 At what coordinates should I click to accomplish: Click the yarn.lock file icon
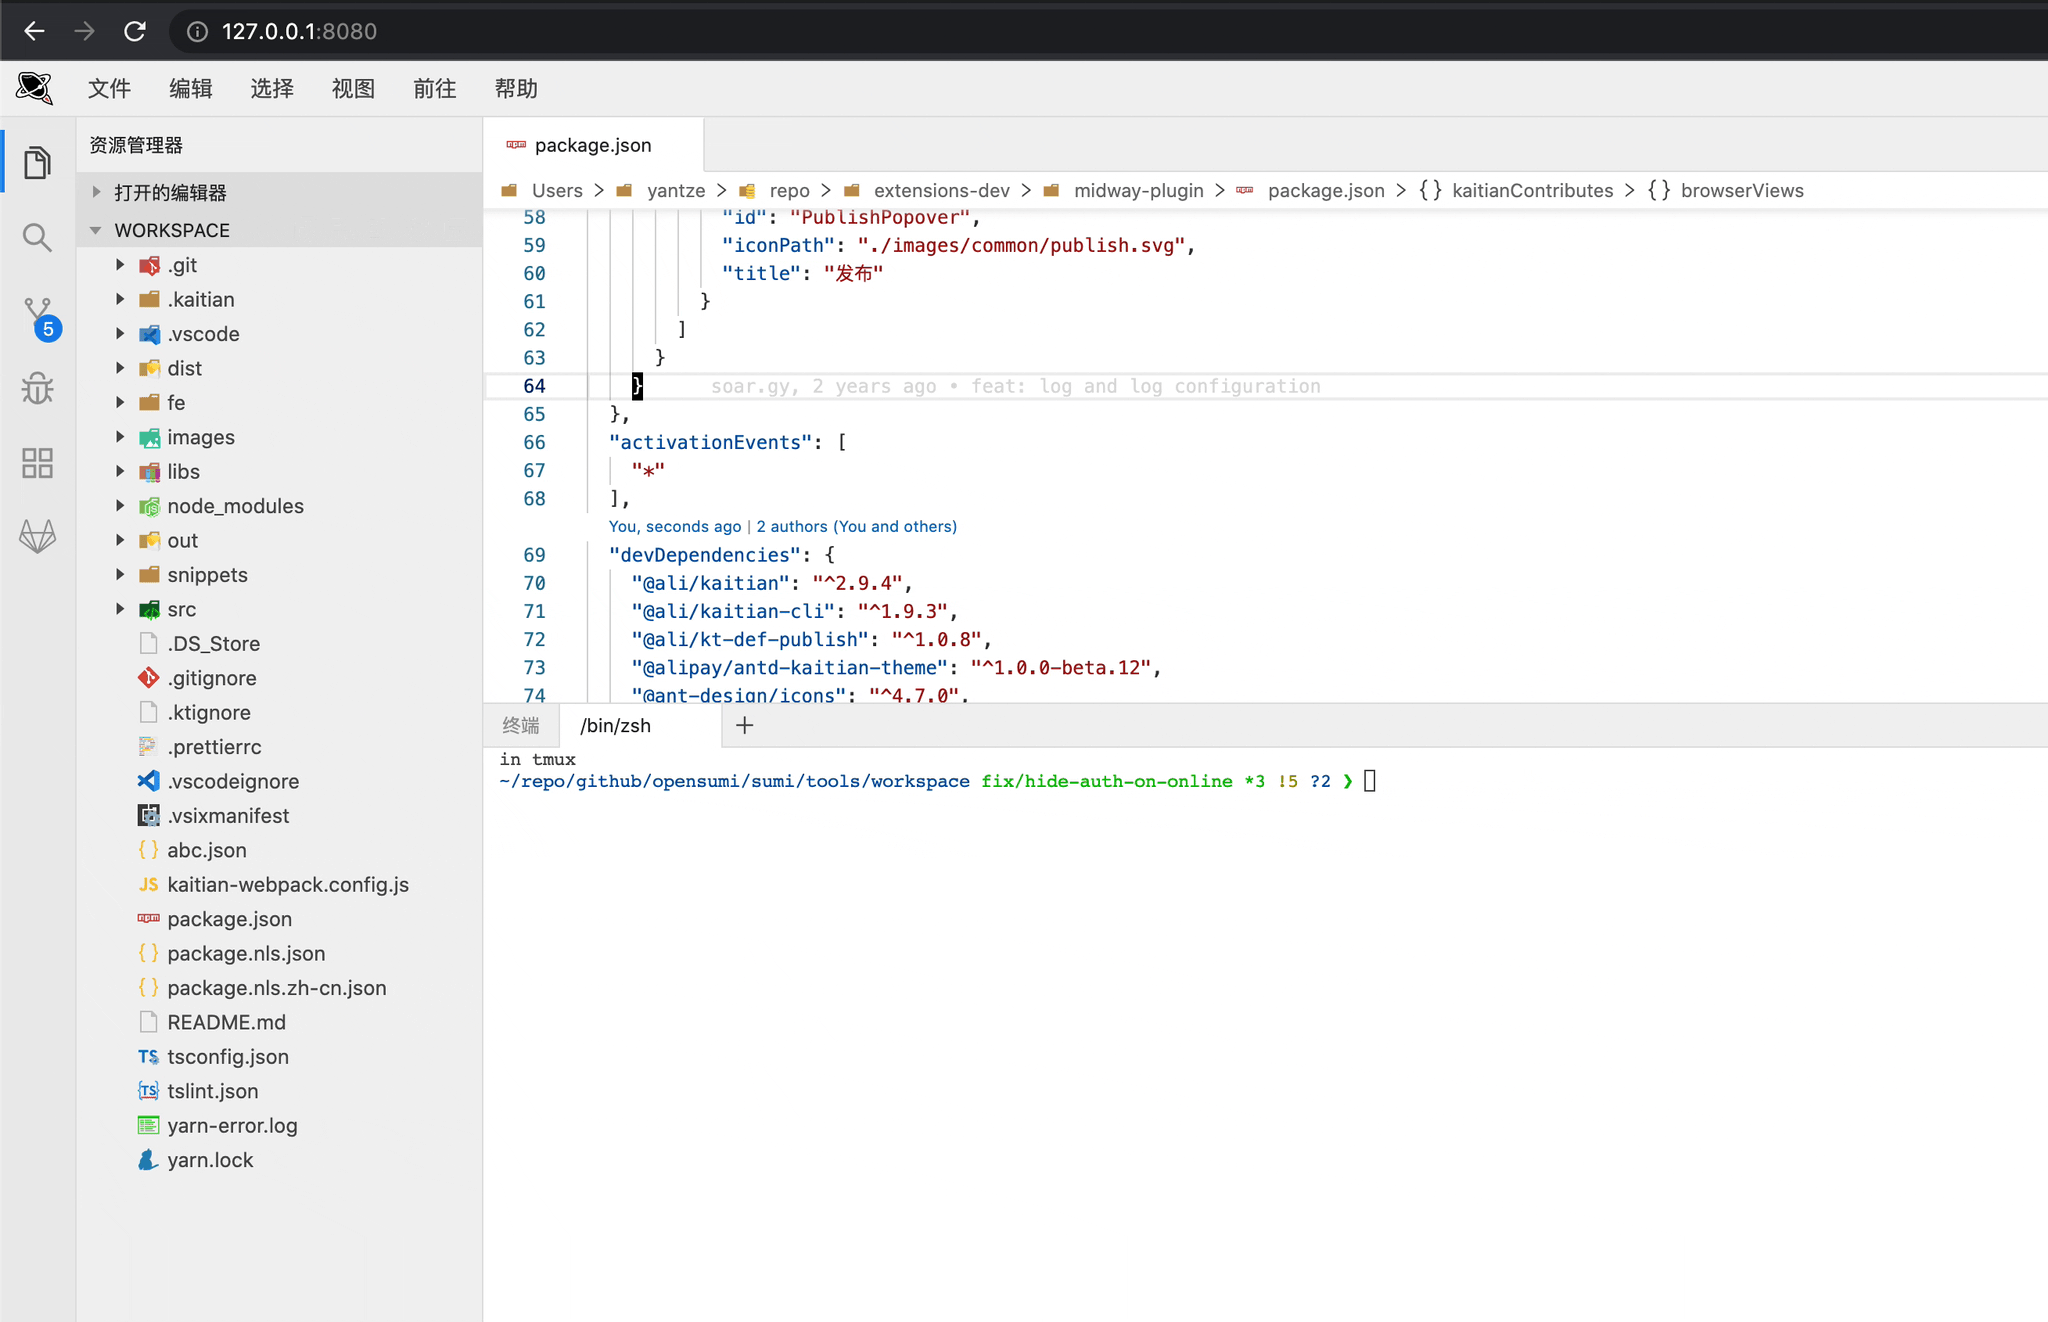coord(148,1160)
